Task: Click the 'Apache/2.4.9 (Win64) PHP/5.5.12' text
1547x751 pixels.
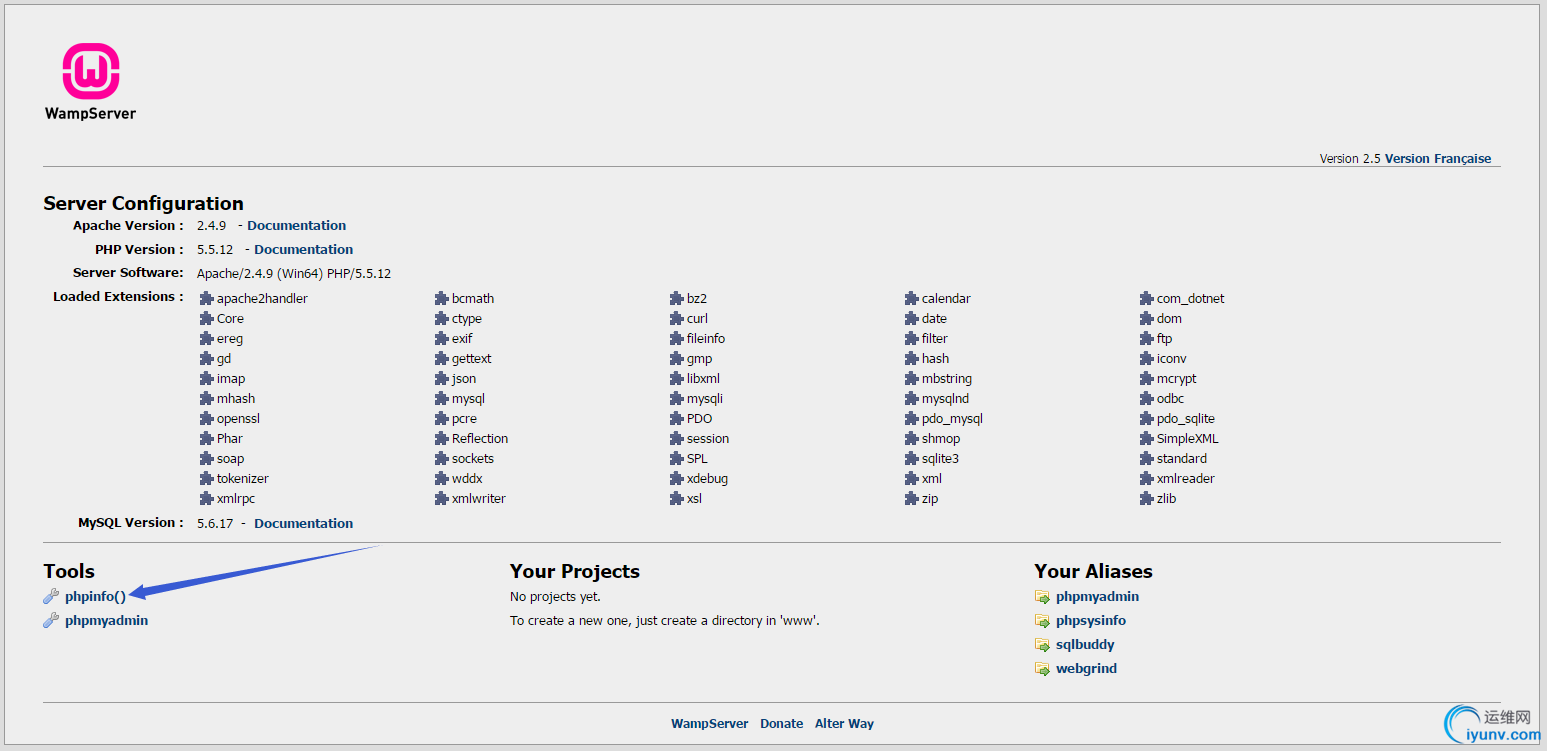Action: tap(294, 274)
